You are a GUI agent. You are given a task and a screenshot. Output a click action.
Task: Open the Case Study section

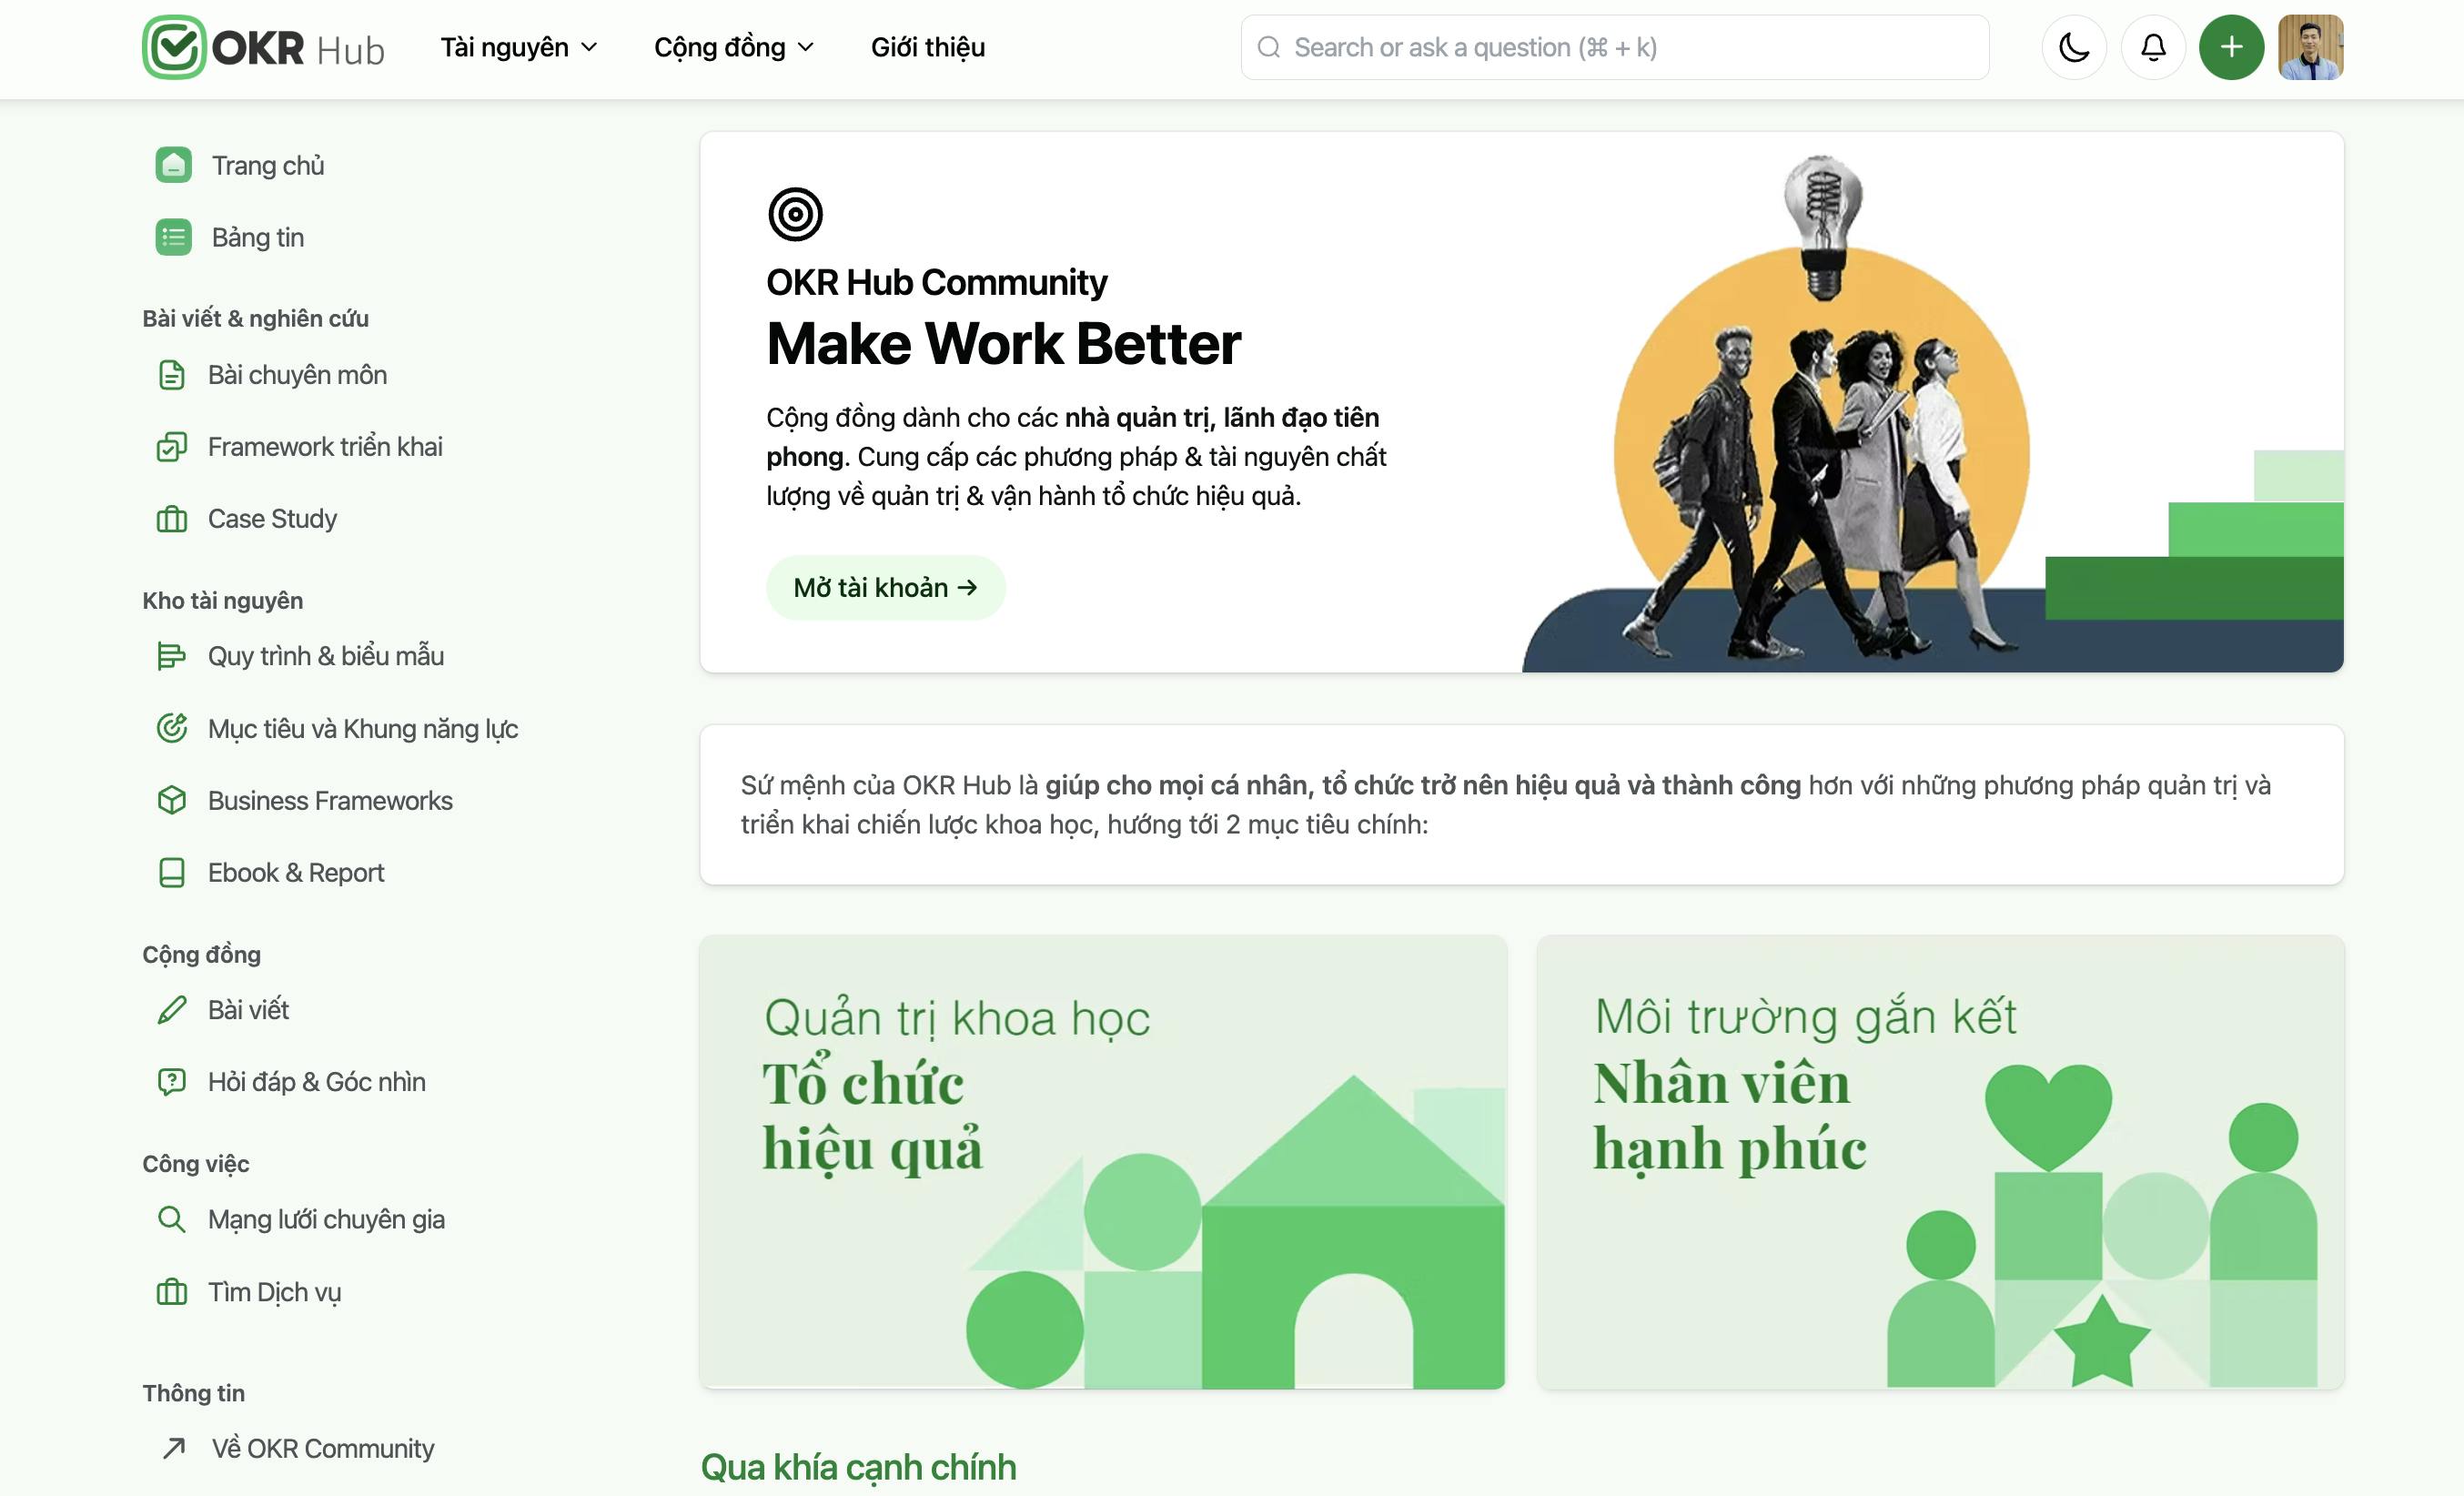(247, 519)
